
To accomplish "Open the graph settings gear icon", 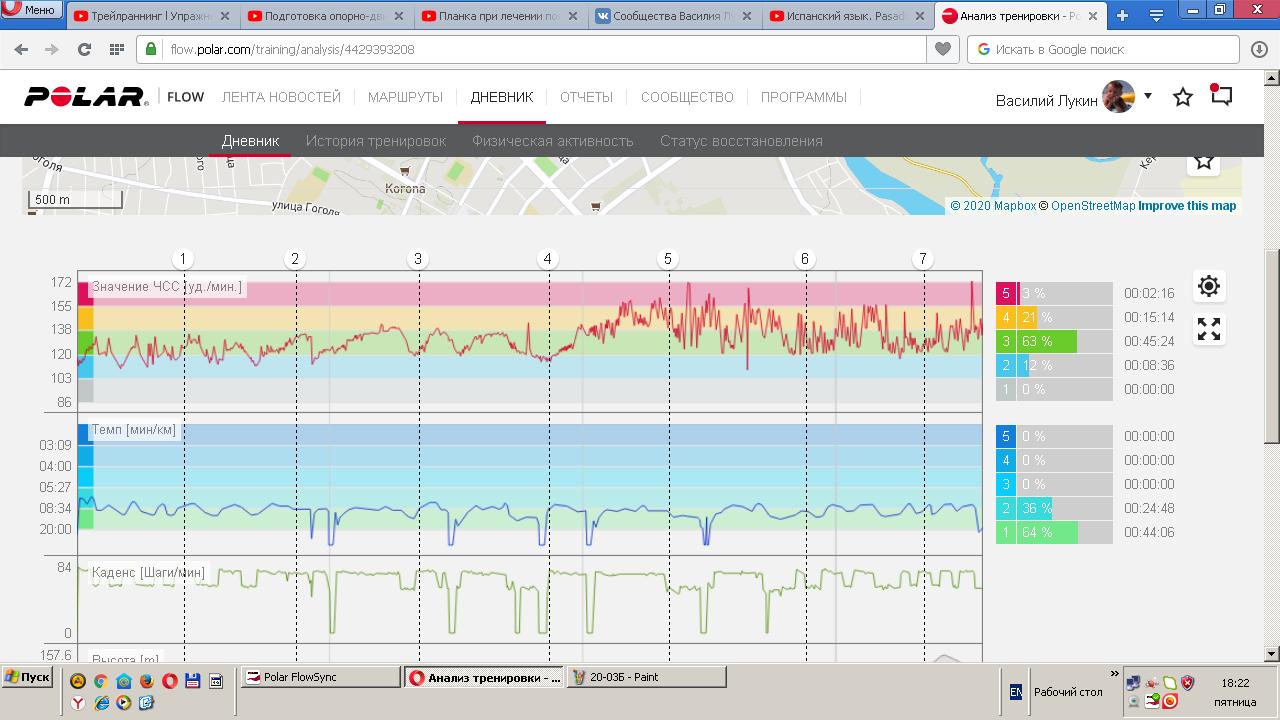I will 1208,287.
